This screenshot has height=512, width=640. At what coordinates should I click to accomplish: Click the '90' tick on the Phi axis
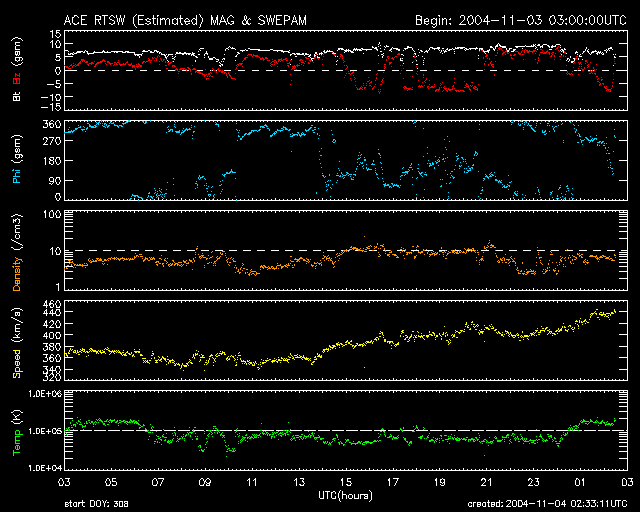coord(56,180)
